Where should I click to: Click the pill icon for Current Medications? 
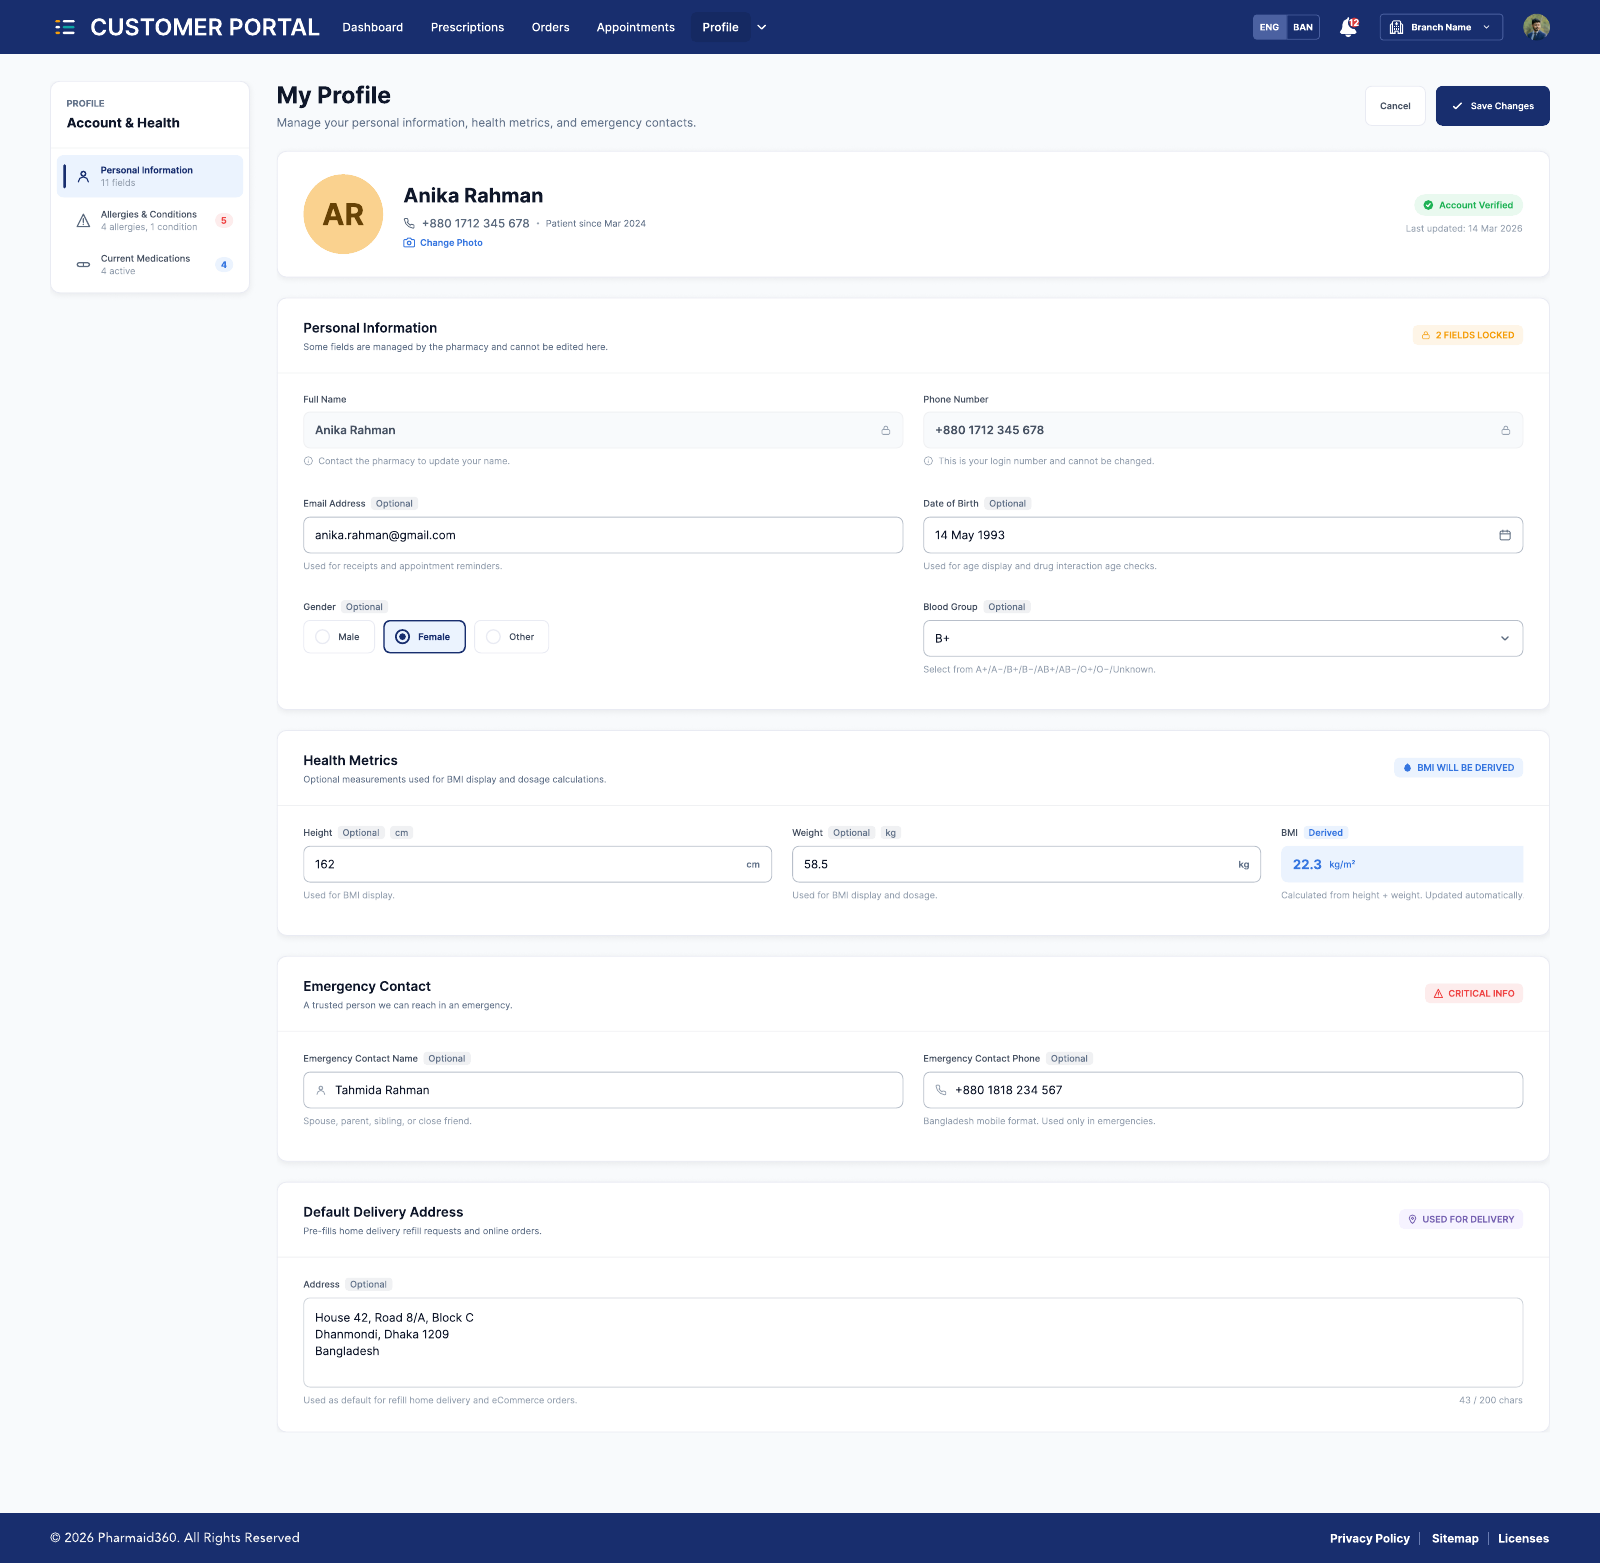(83, 264)
